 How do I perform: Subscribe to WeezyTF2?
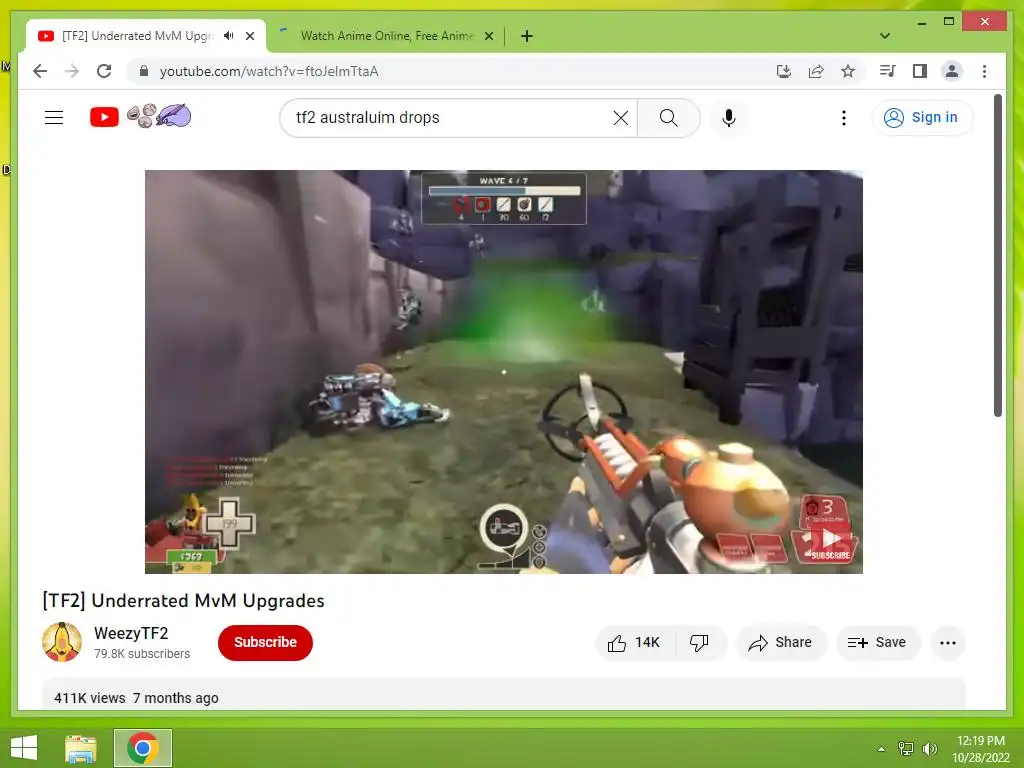265,643
